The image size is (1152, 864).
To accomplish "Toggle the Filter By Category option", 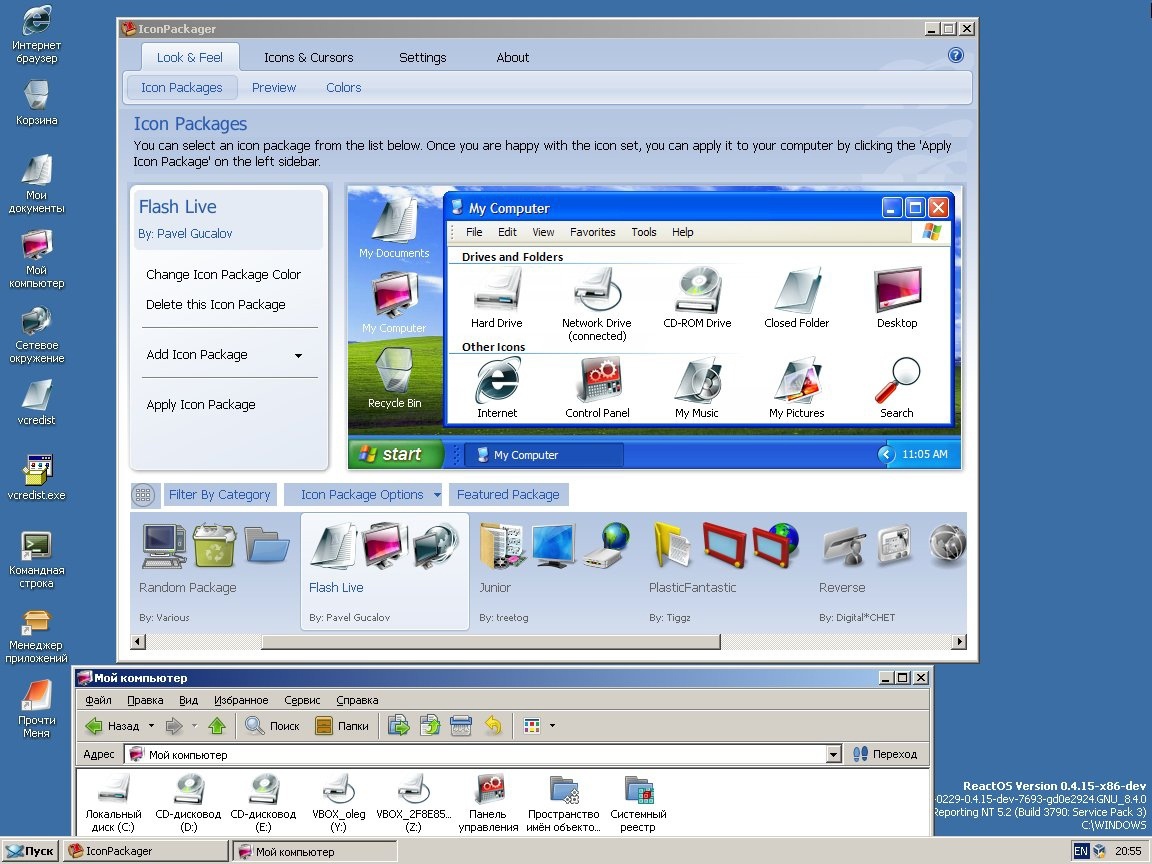I will point(219,494).
